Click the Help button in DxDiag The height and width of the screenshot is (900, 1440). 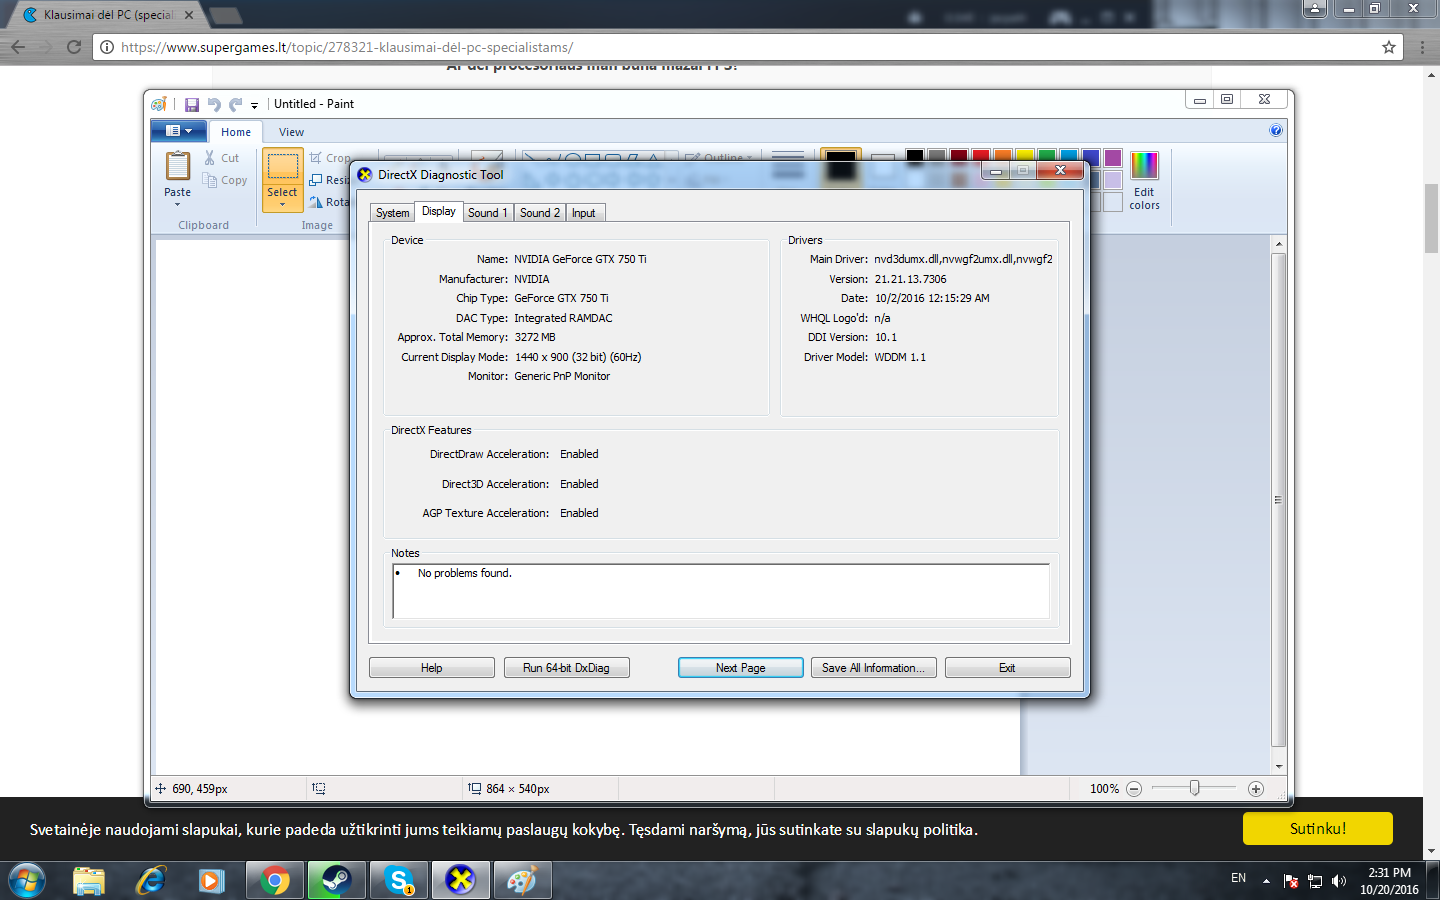click(x=432, y=668)
